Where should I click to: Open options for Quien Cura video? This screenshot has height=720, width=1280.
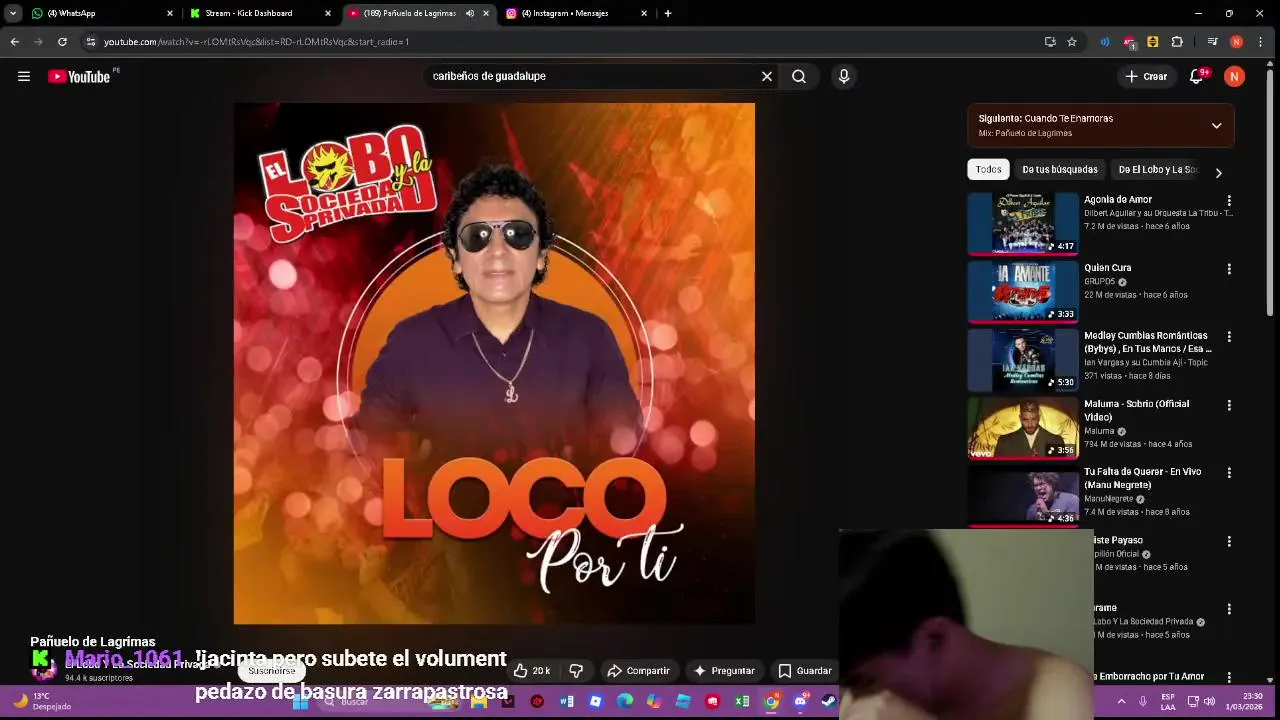pos(1229,269)
